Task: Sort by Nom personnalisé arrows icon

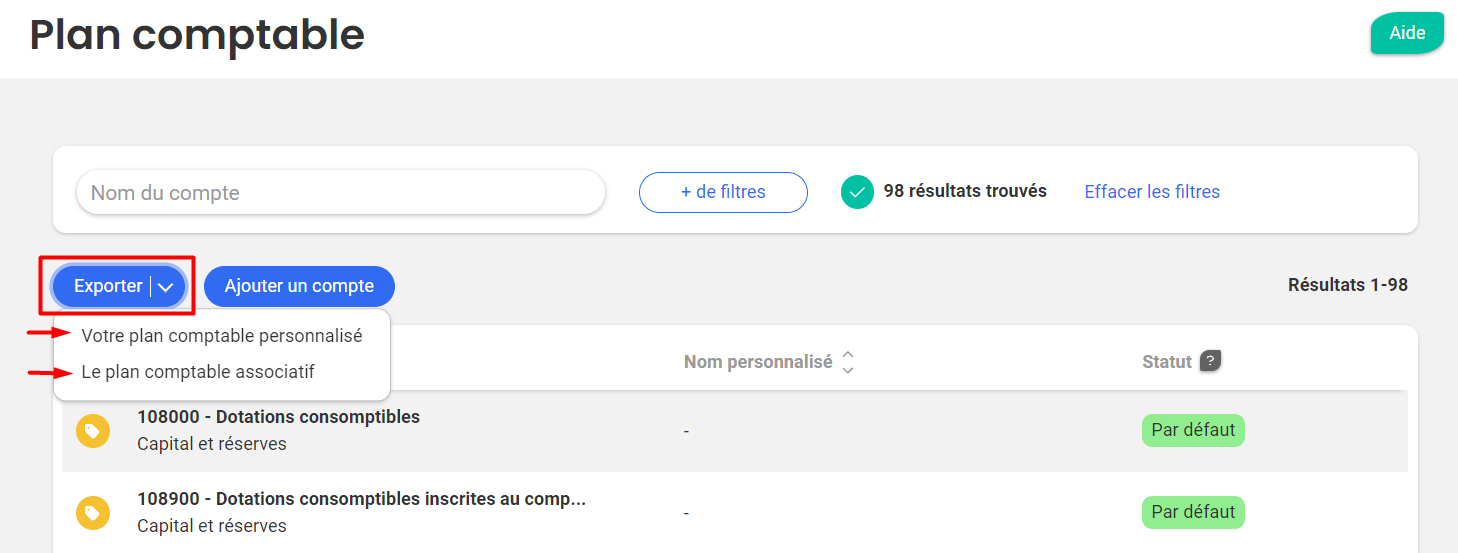Action: click(x=848, y=362)
